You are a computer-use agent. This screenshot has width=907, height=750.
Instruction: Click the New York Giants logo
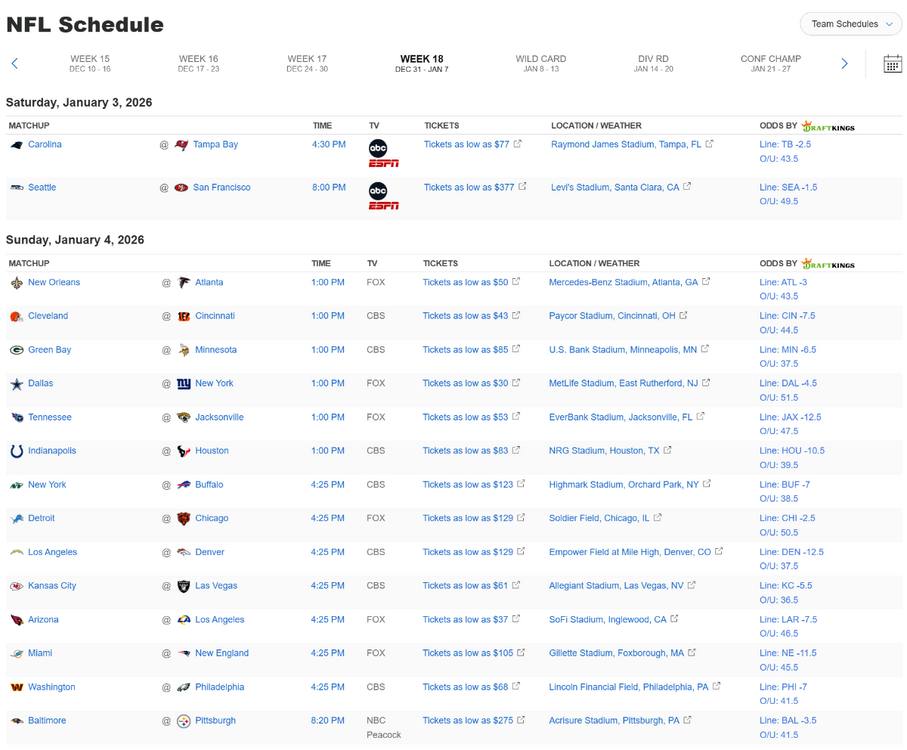[184, 383]
